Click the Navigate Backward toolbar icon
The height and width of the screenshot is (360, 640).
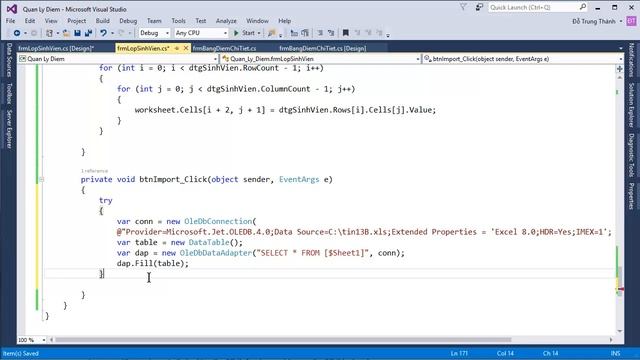[17, 33]
